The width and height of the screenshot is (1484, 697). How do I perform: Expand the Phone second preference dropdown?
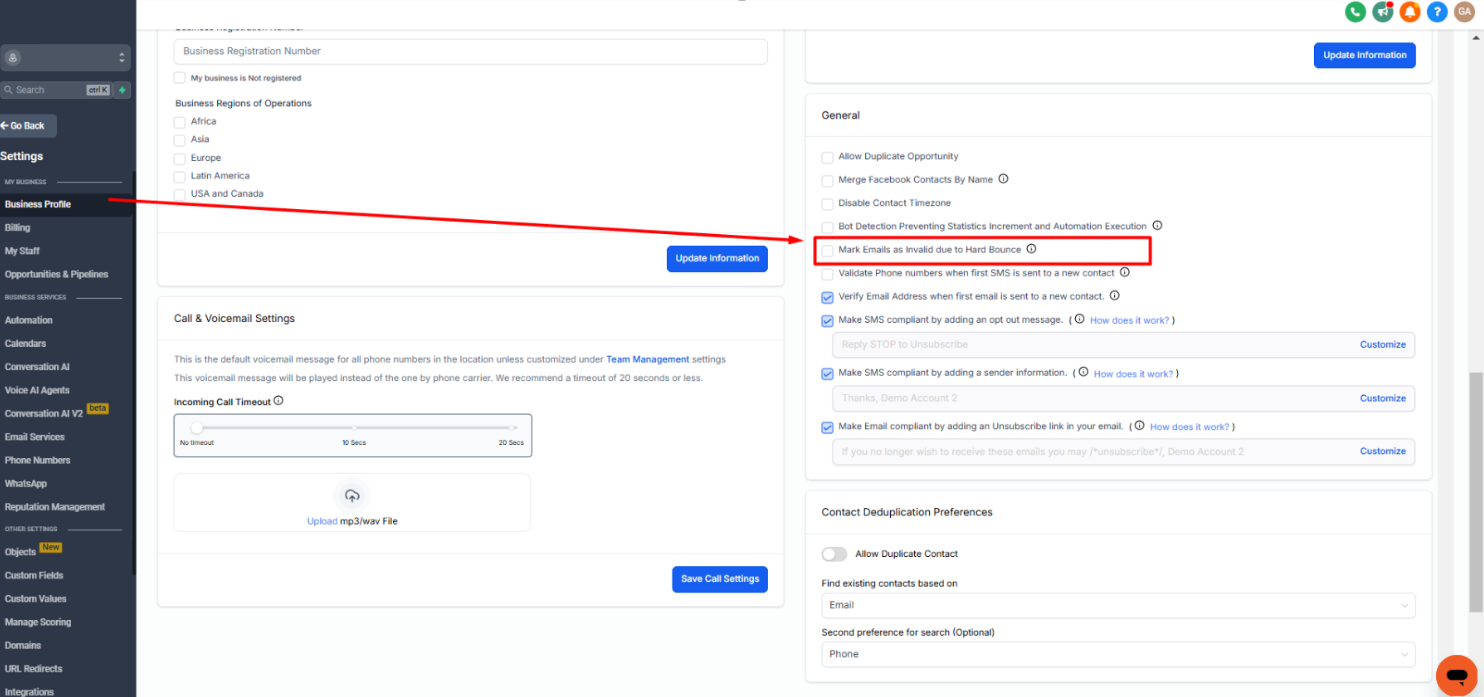coord(1118,654)
